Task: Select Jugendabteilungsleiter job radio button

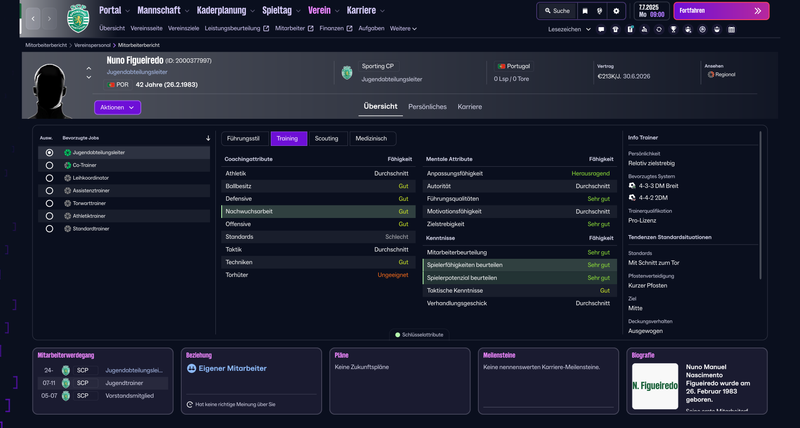Action: click(x=49, y=153)
